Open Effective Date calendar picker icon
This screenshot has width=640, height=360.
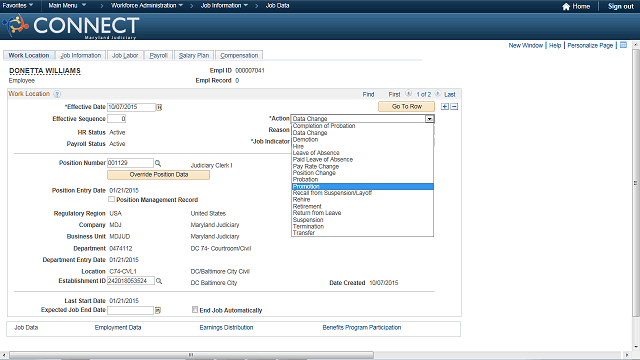[159, 107]
